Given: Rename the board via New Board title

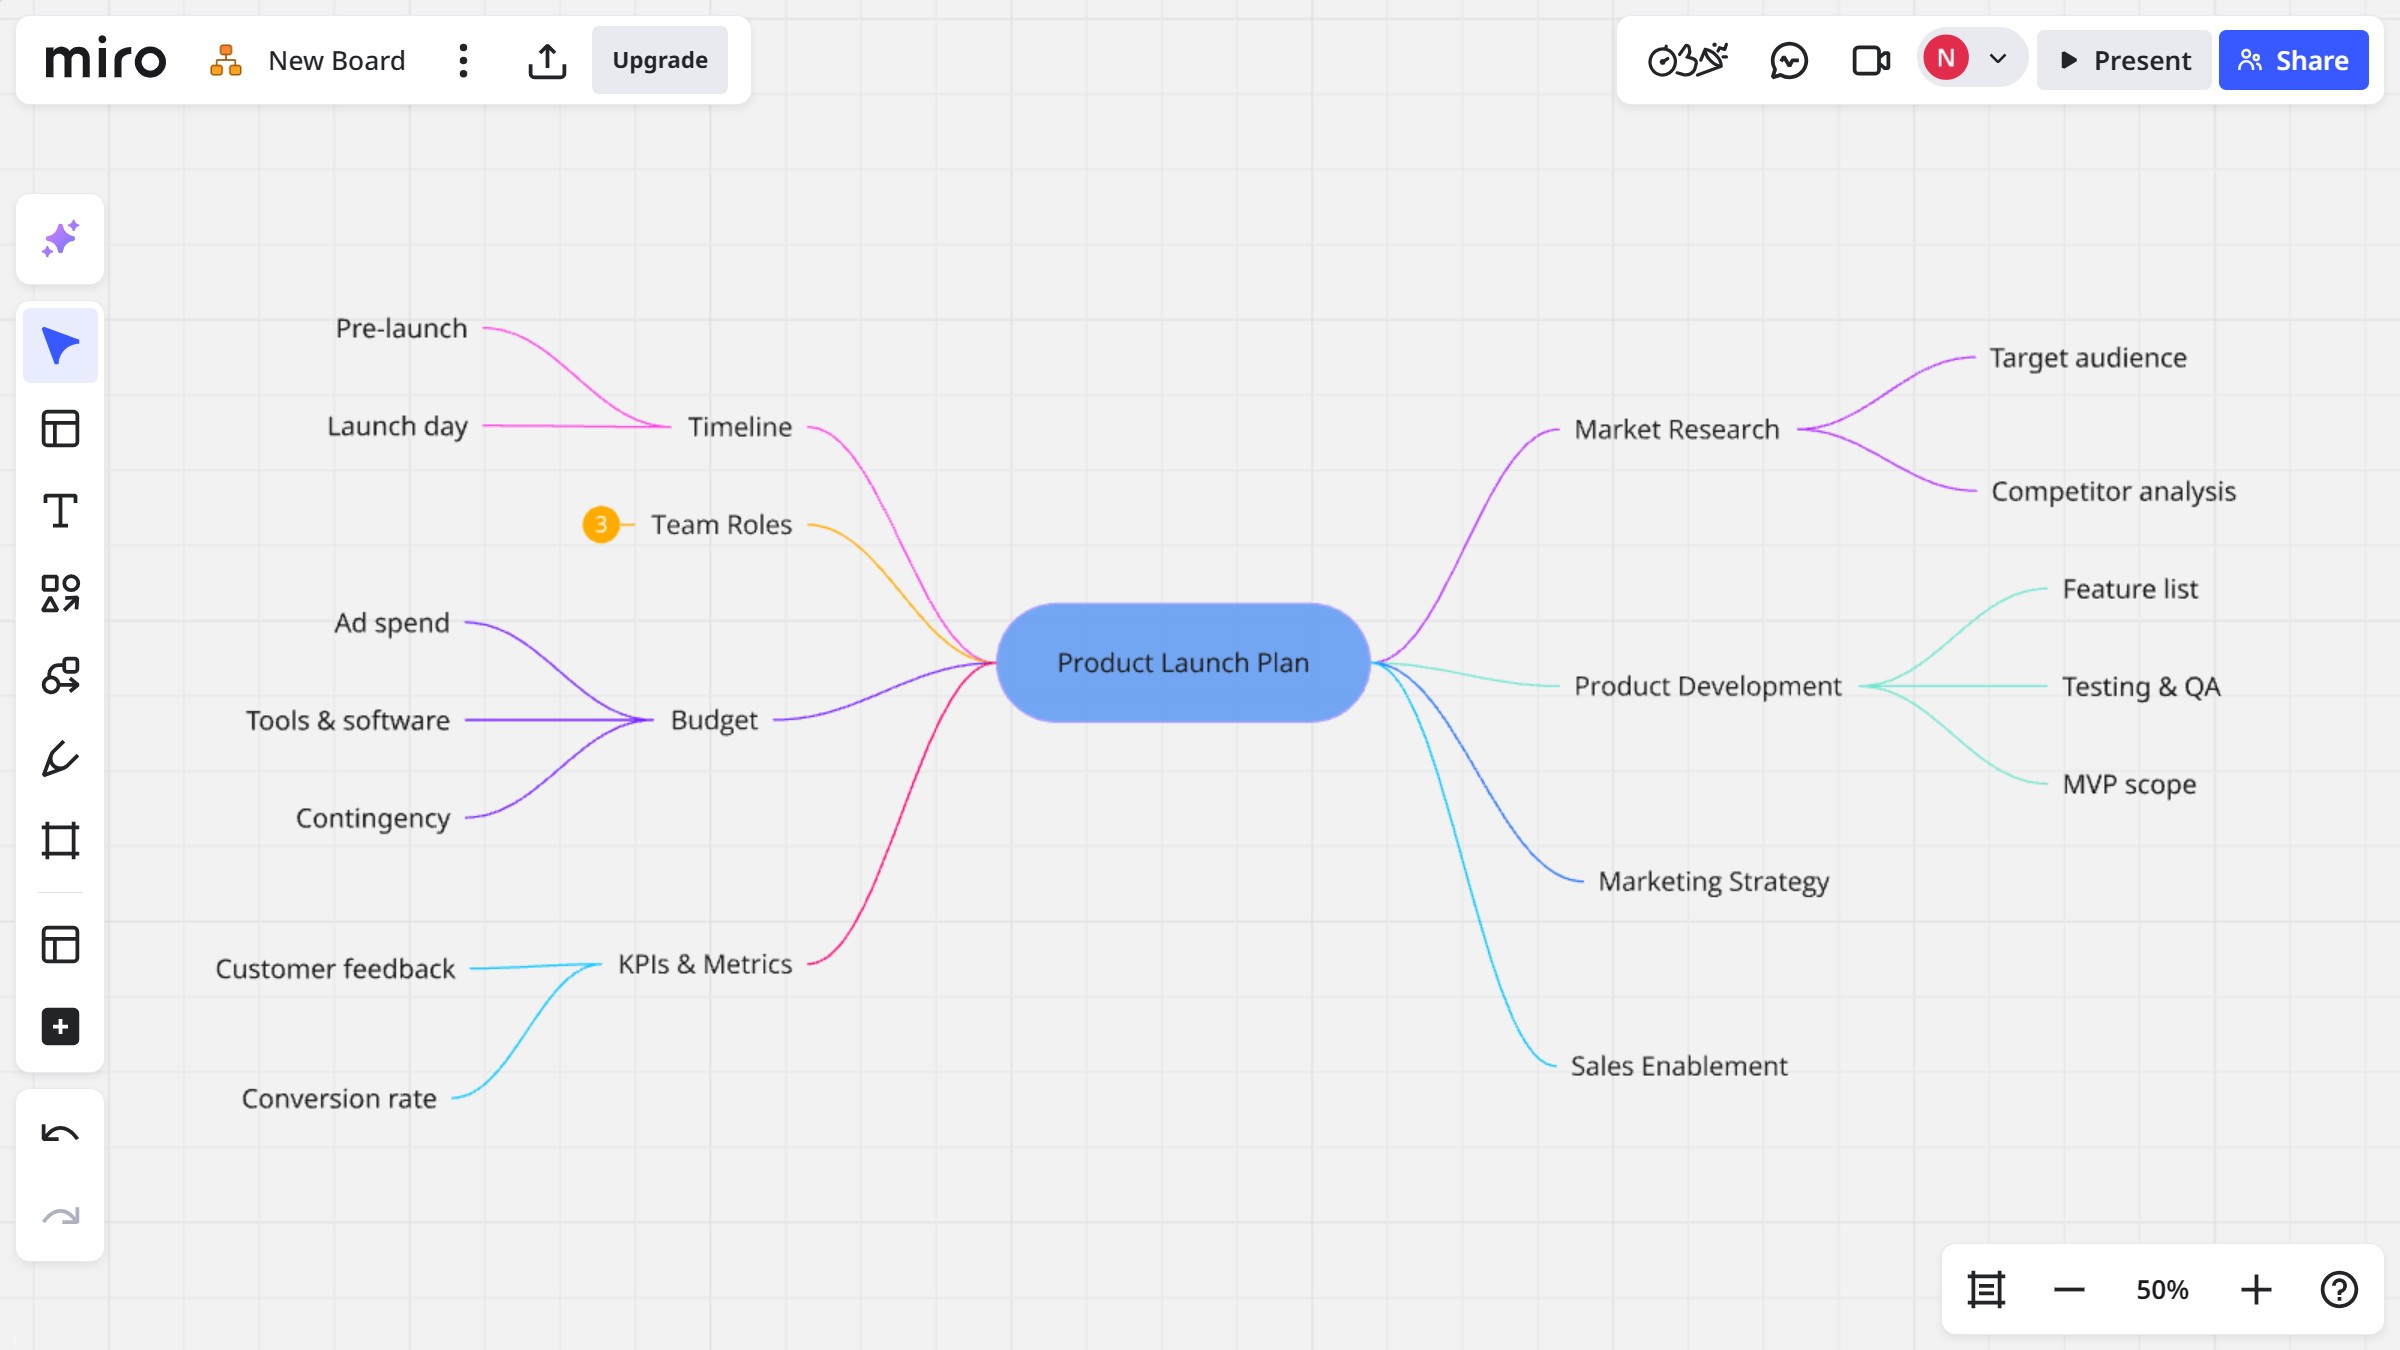Looking at the screenshot, I should (x=336, y=60).
